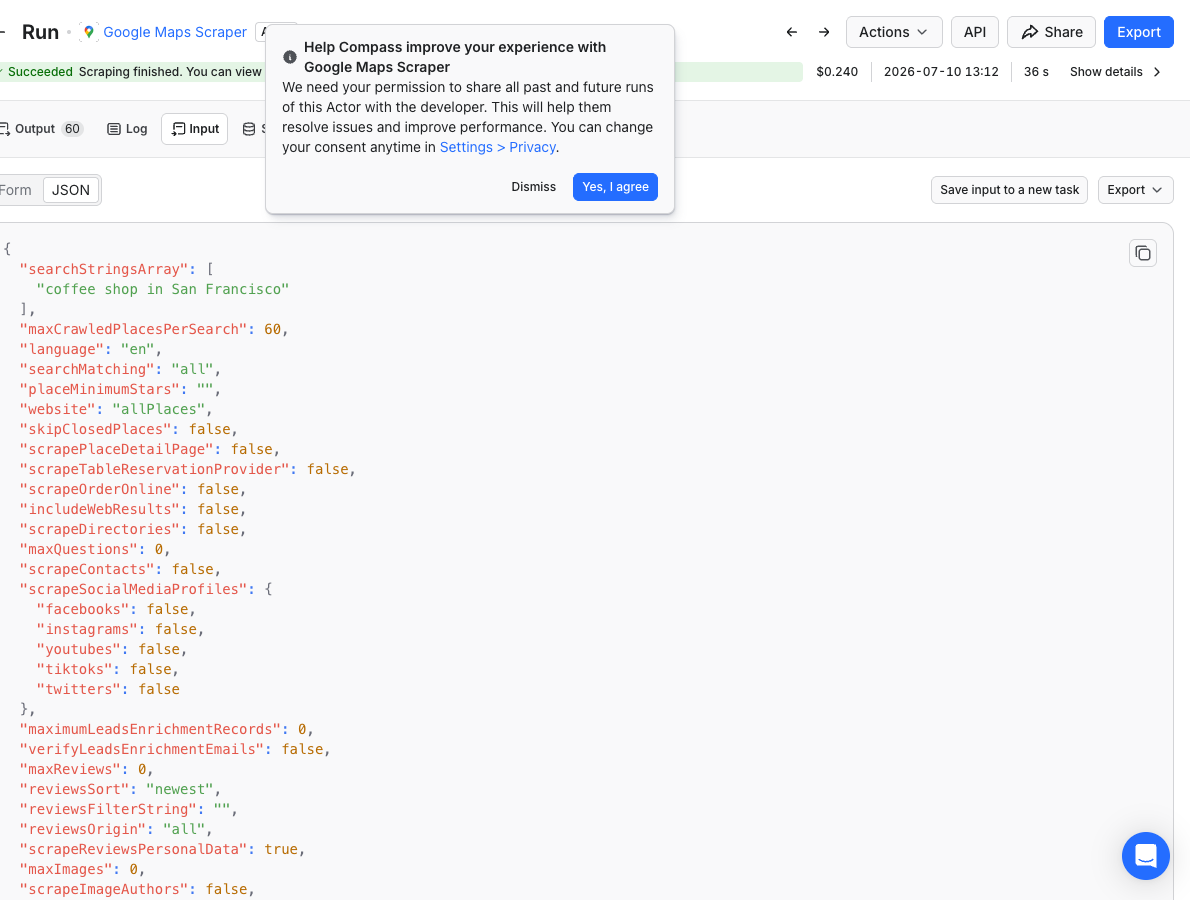This screenshot has width=1190, height=900.
Task: Go to previous run with left arrow
Action: (x=792, y=32)
